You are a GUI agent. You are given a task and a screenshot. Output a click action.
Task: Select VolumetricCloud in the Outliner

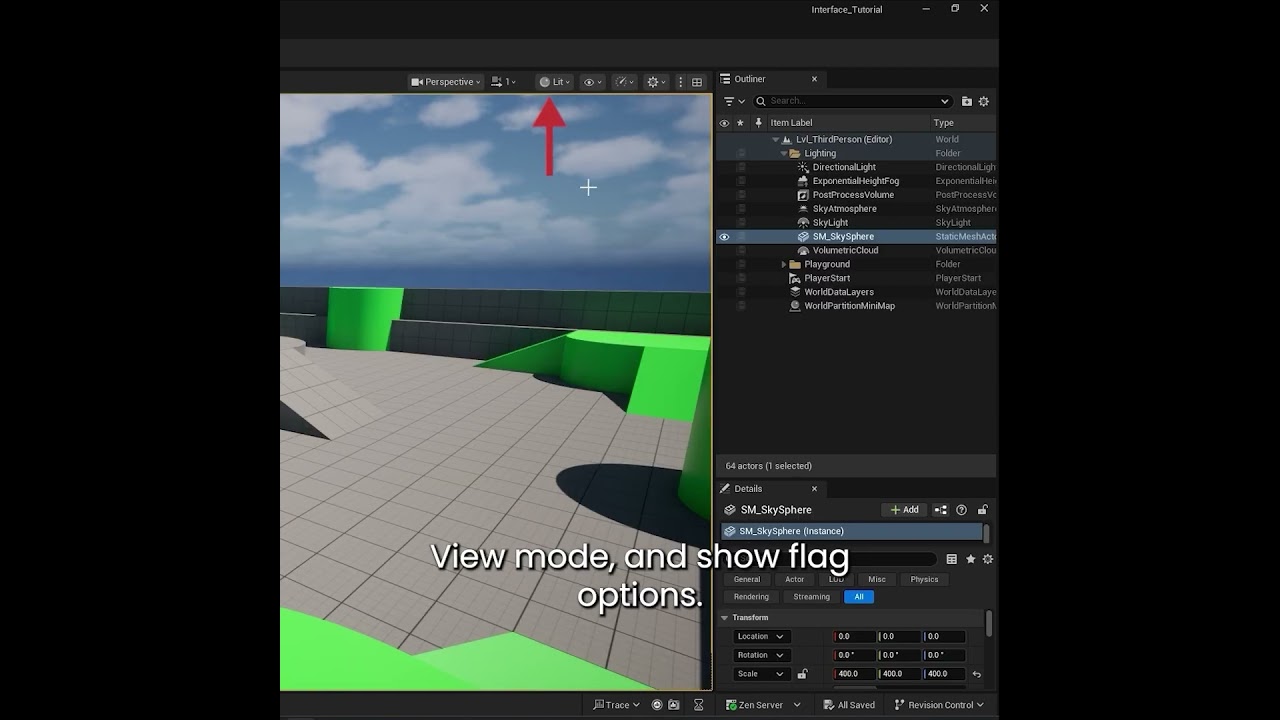coord(845,251)
